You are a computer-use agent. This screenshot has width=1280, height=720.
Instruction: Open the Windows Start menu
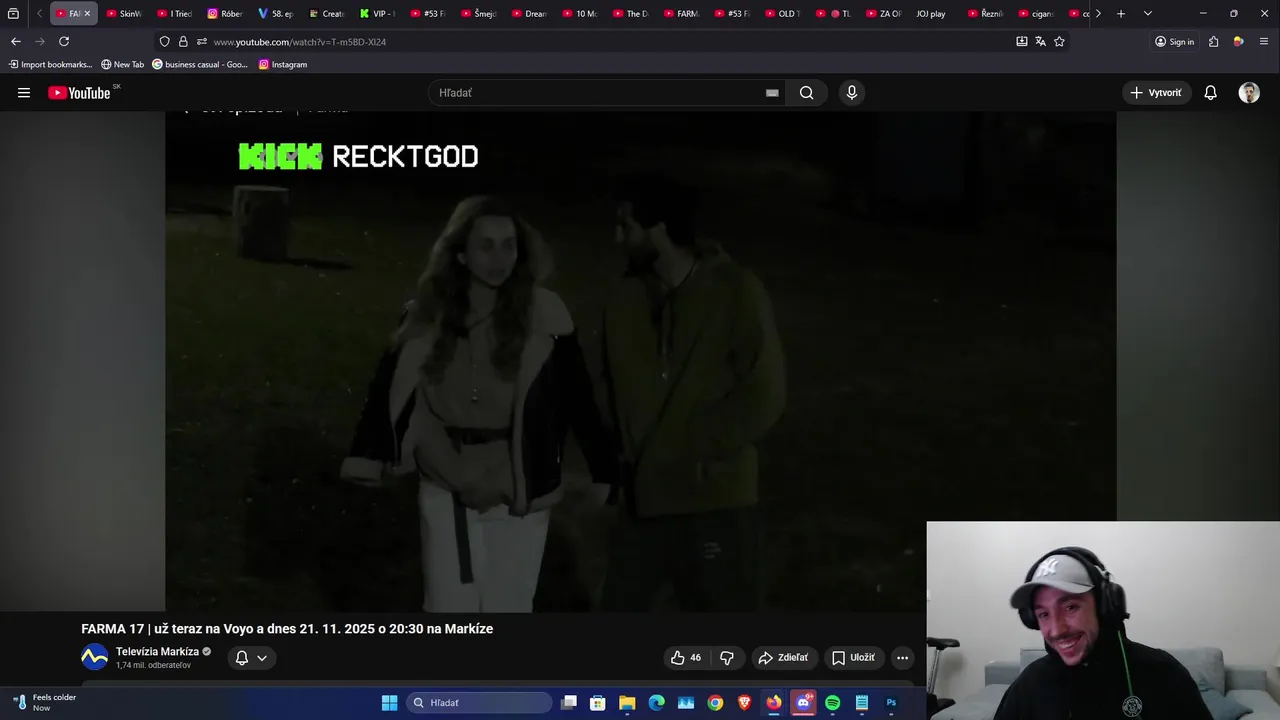click(389, 703)
